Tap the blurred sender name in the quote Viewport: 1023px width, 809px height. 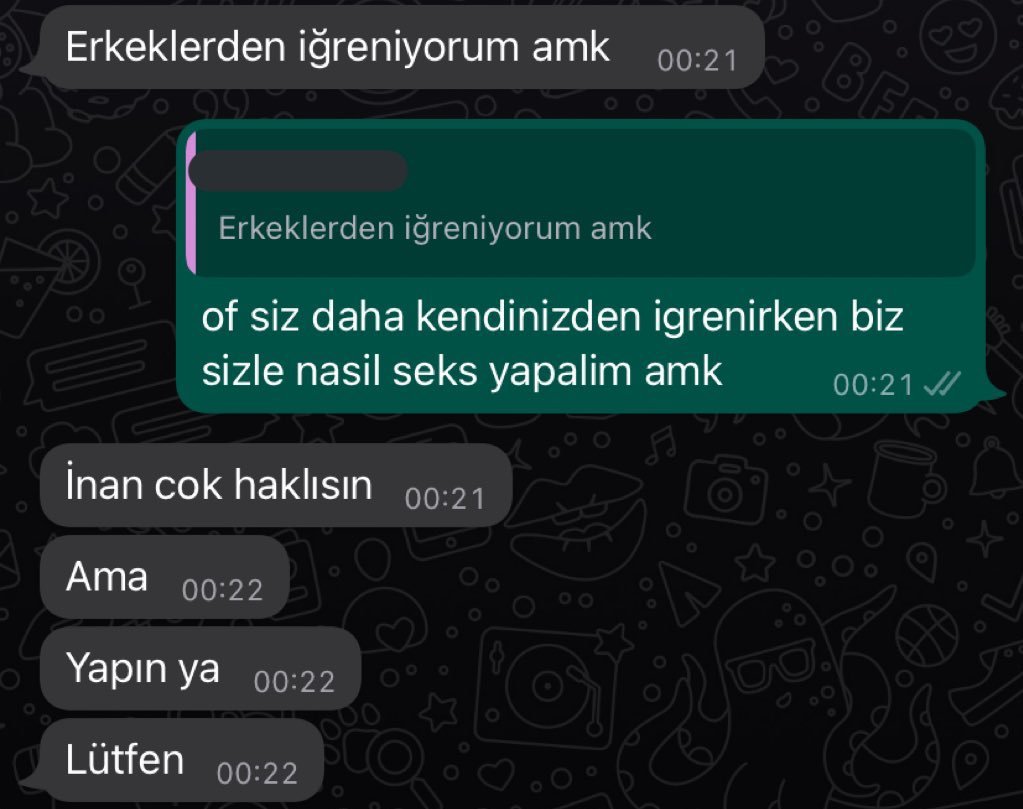[x=298, y=171]
